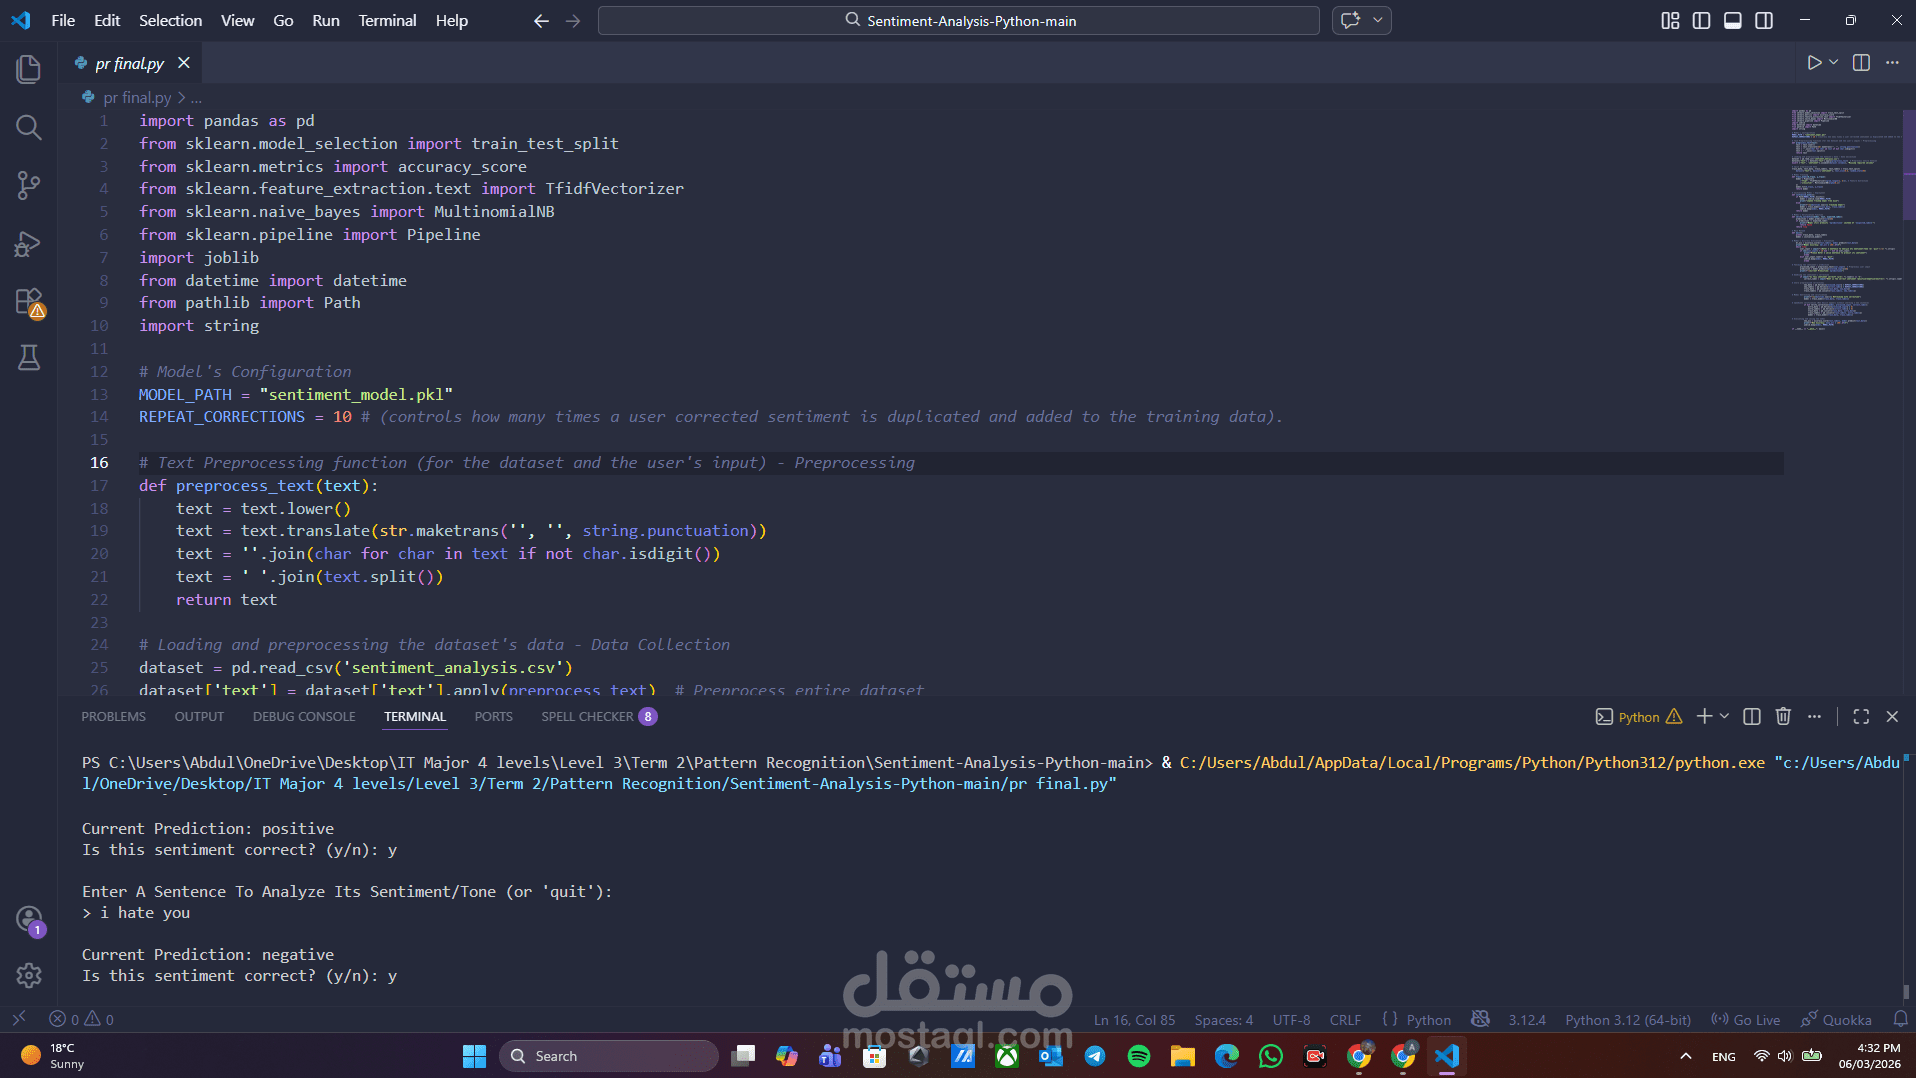
Task: Open the Copilot chat dropdown chevron
Action: (x=1377, y=20)
